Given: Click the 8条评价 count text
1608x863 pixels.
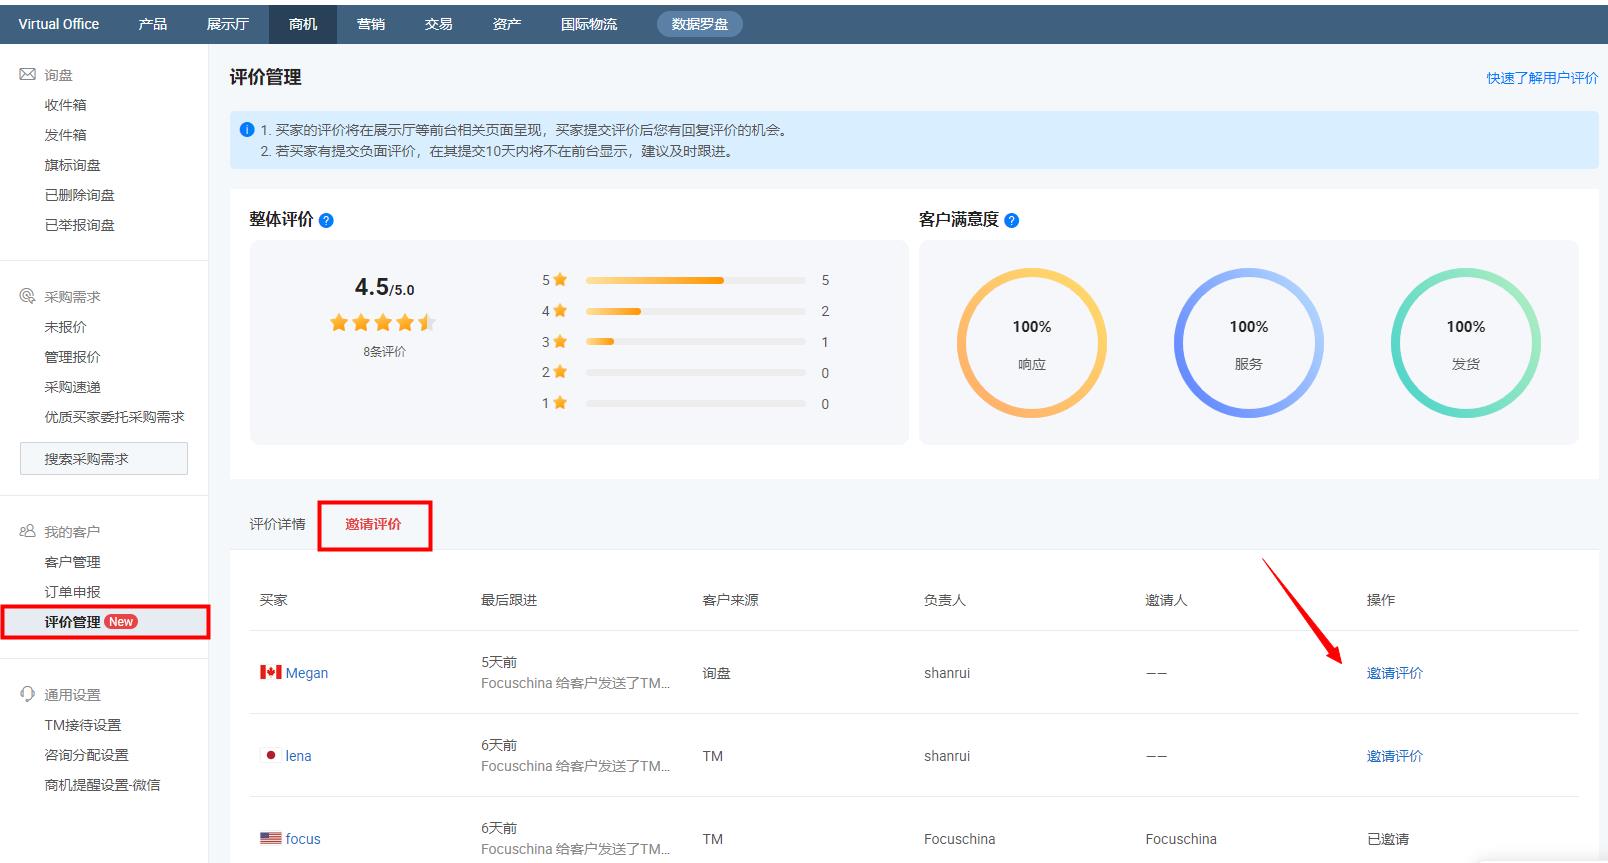Looking at the screenshot, I should click(384, 352).
